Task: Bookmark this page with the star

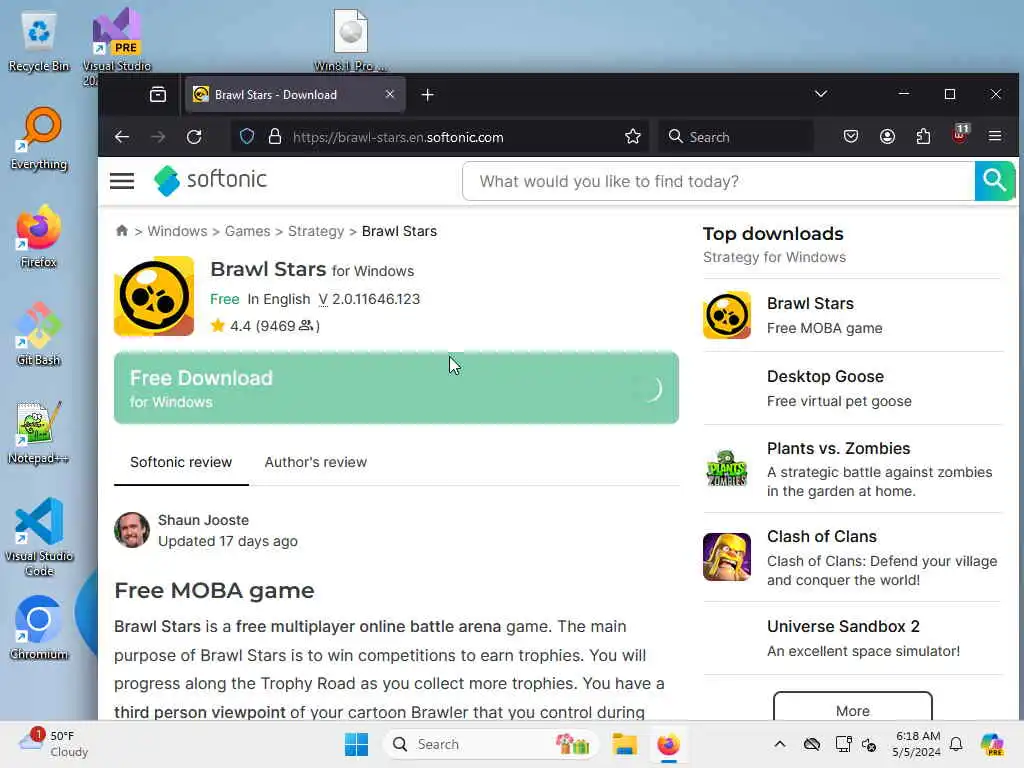Action: (632, 136)
